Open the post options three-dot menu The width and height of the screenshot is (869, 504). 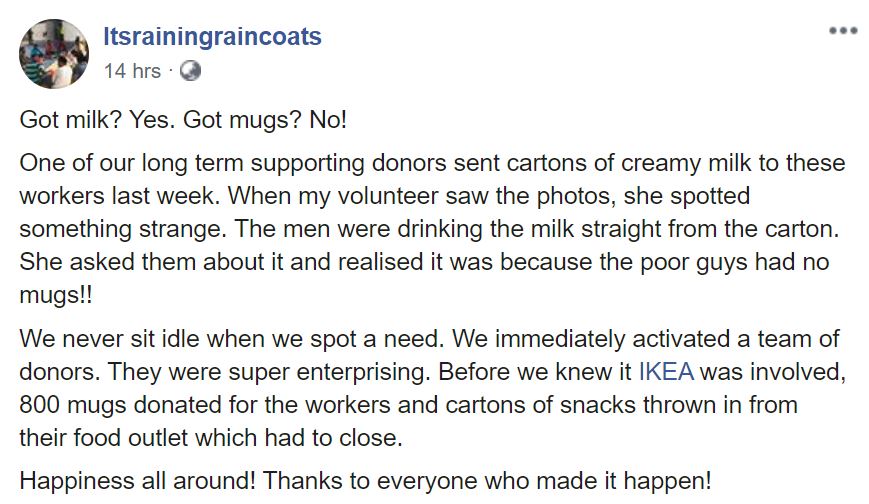[842, 31]
